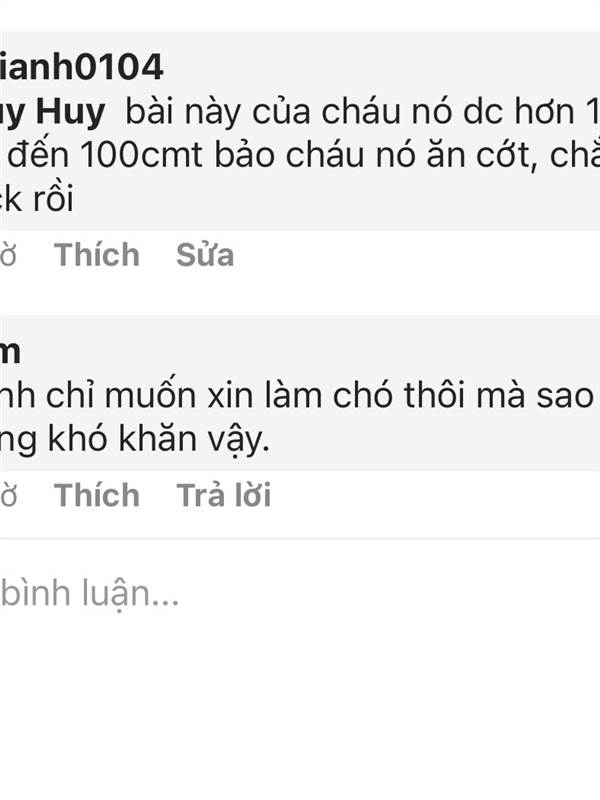
Task: Like the ianh0104 comment with Thích
Action: 97,254
